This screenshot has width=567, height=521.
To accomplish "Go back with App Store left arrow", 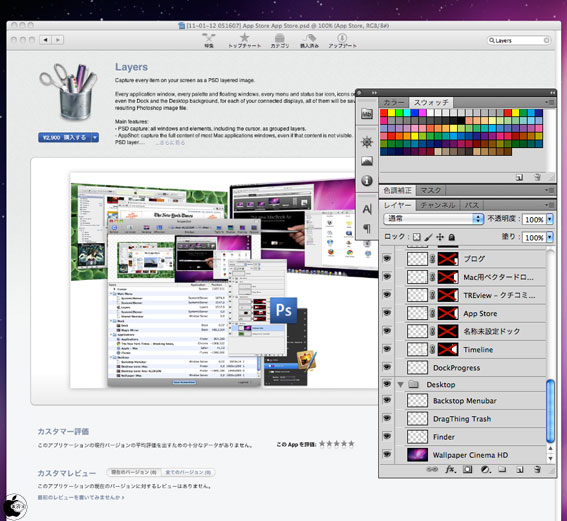I will tap(46, 40).
